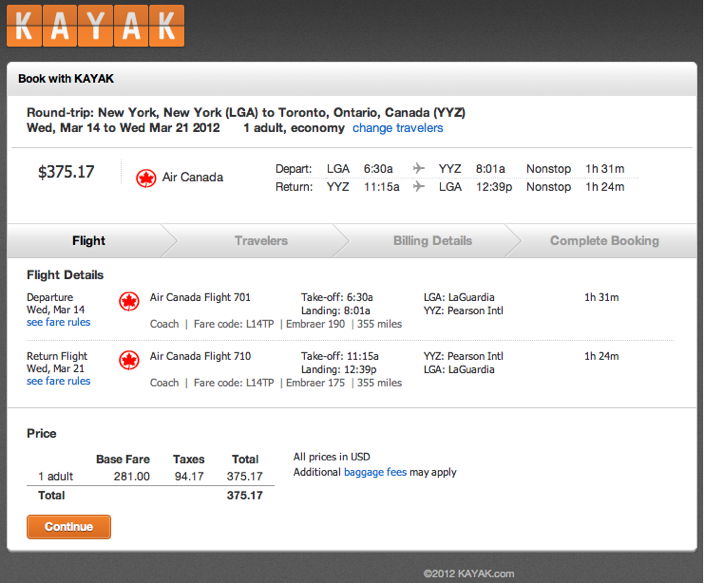Click the Embraer 175 aircraft text

pos(316,383)
